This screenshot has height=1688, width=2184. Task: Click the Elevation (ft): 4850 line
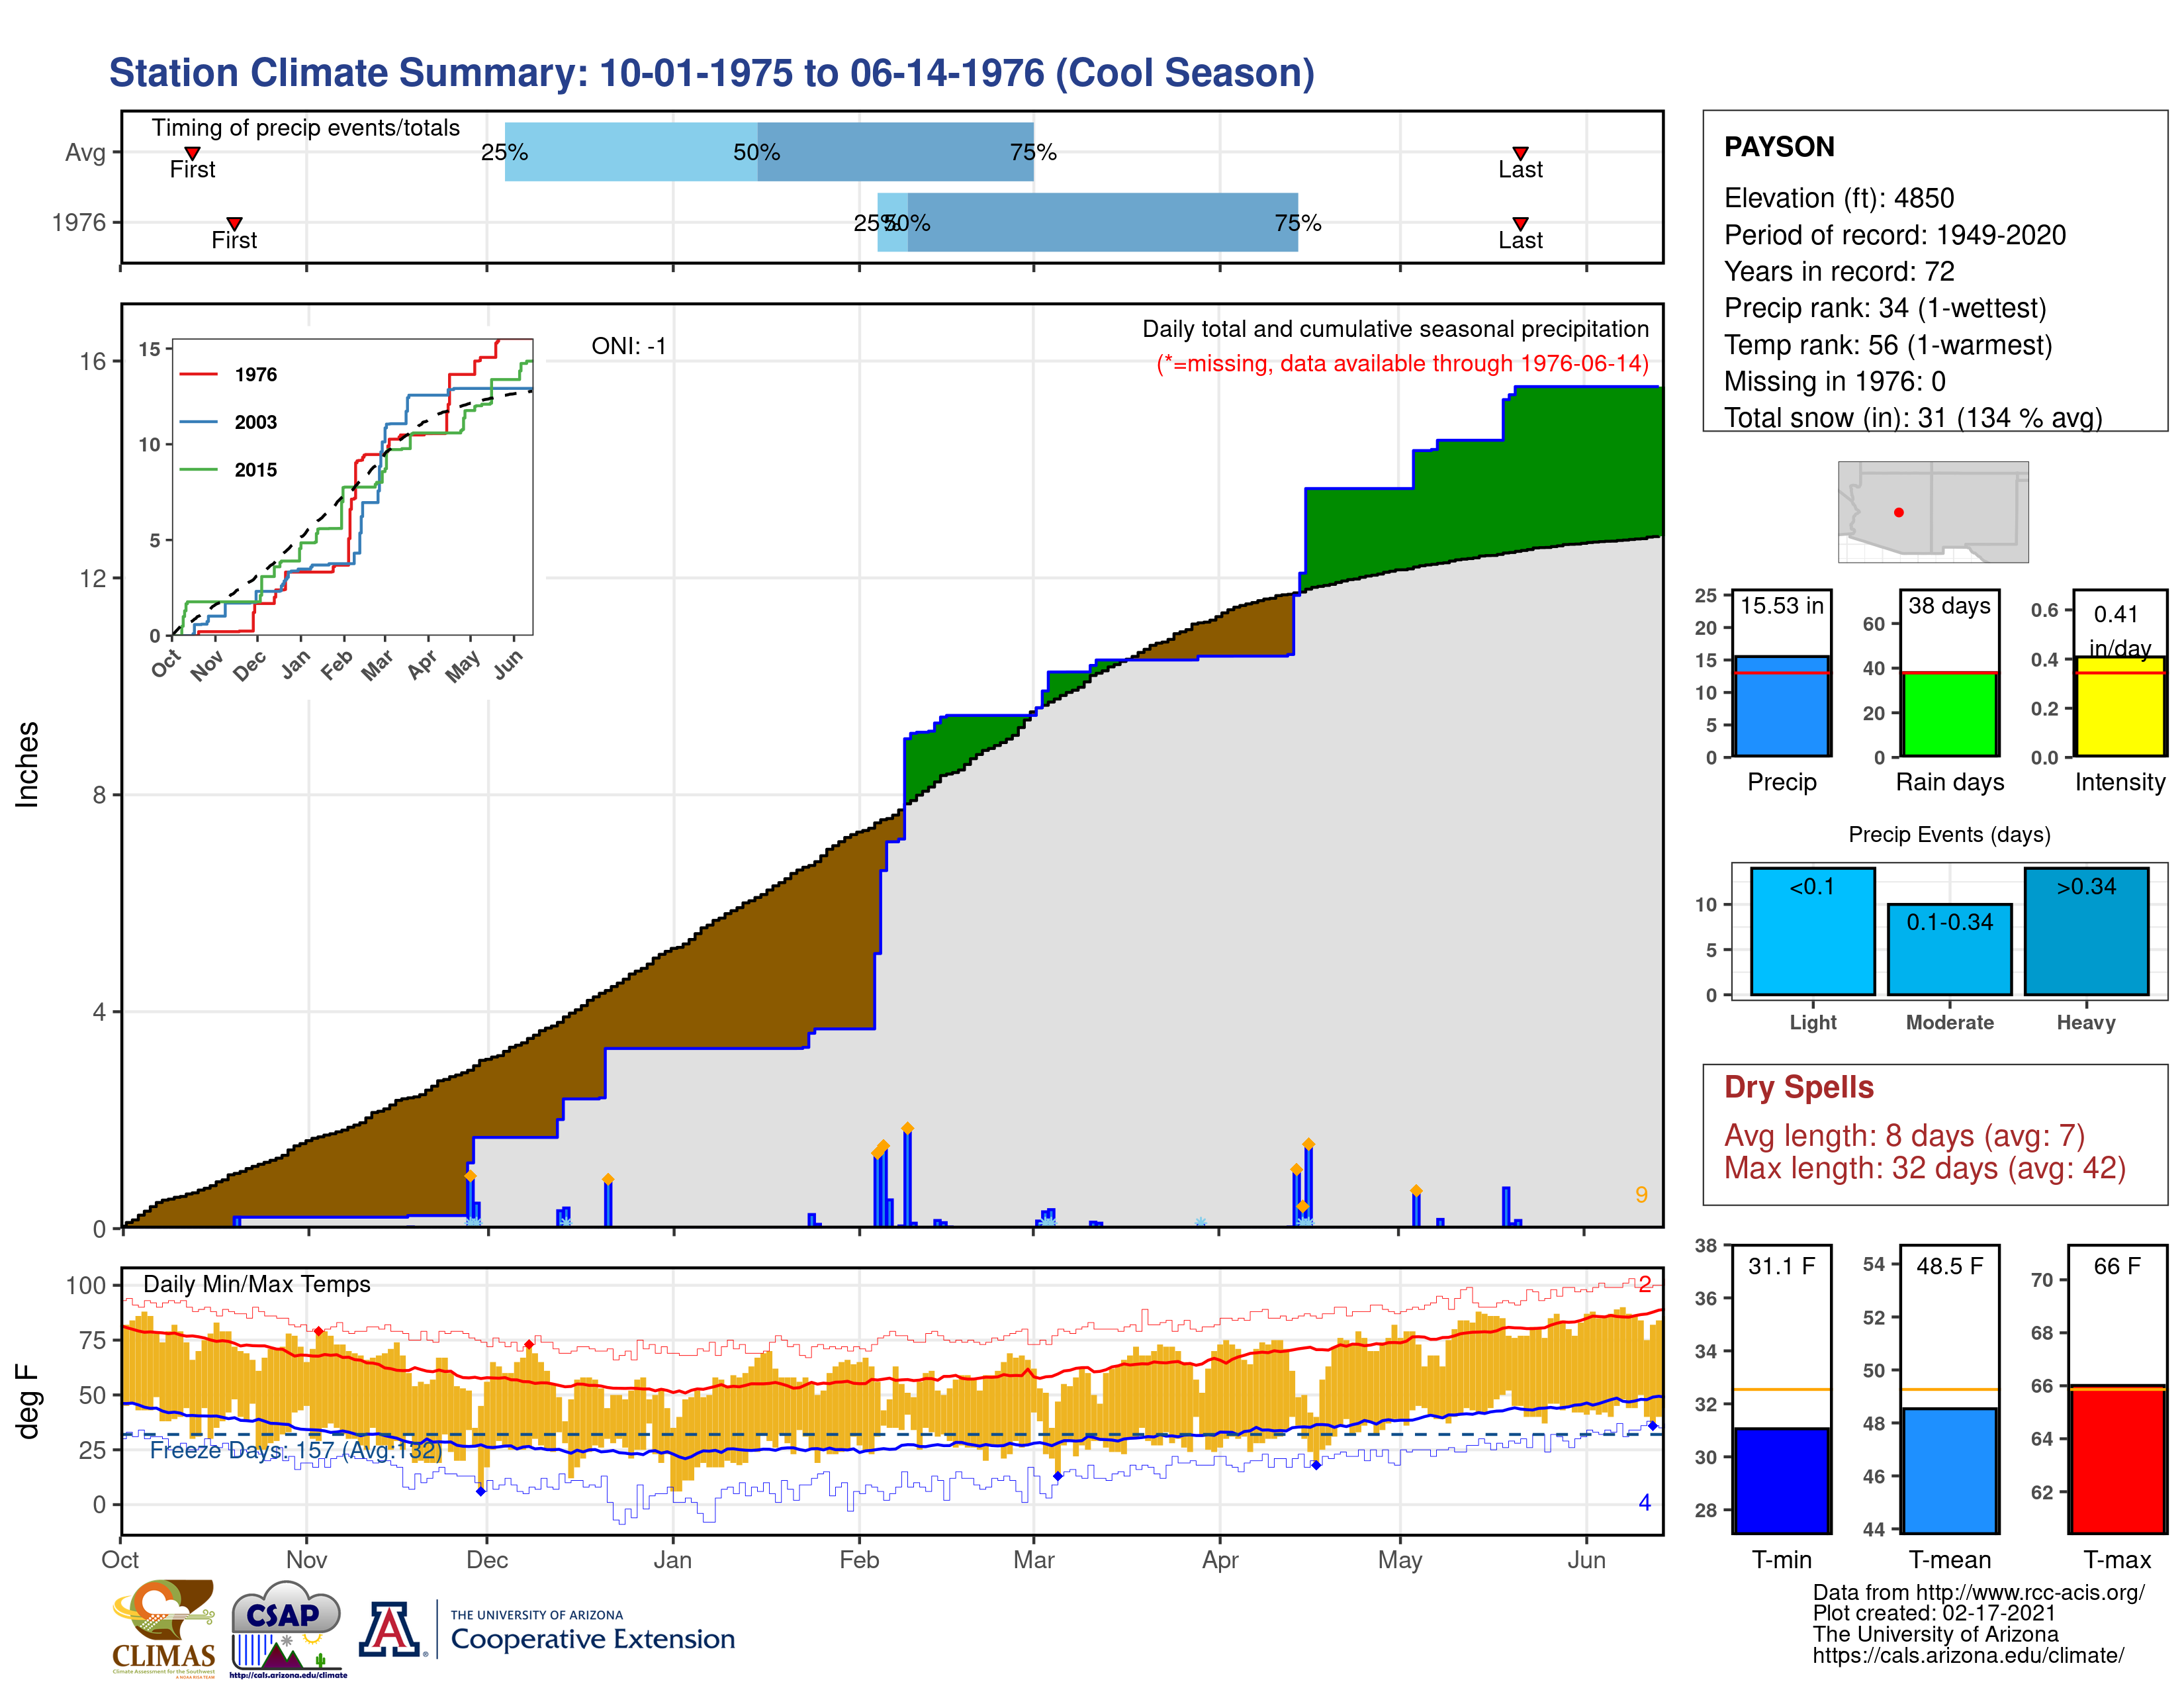(1838, 198)
